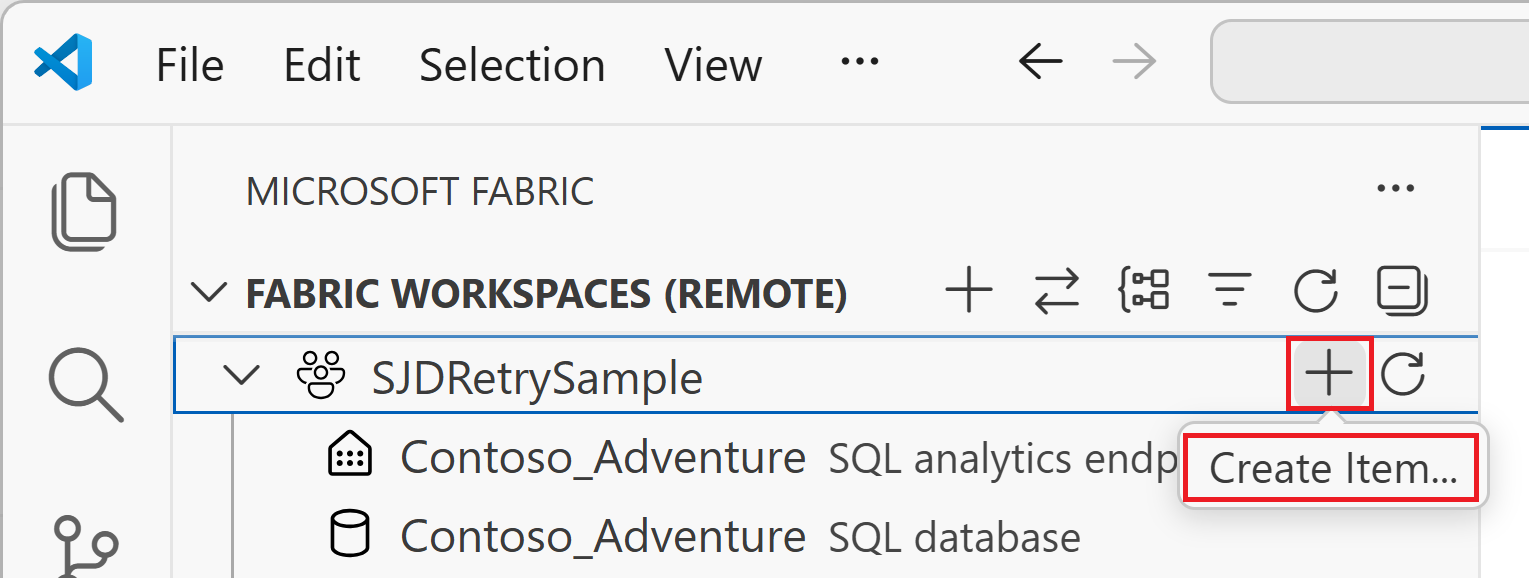Open the View menu
The height and width of the screenshot is (578, 1529).
tap(714, 66)
